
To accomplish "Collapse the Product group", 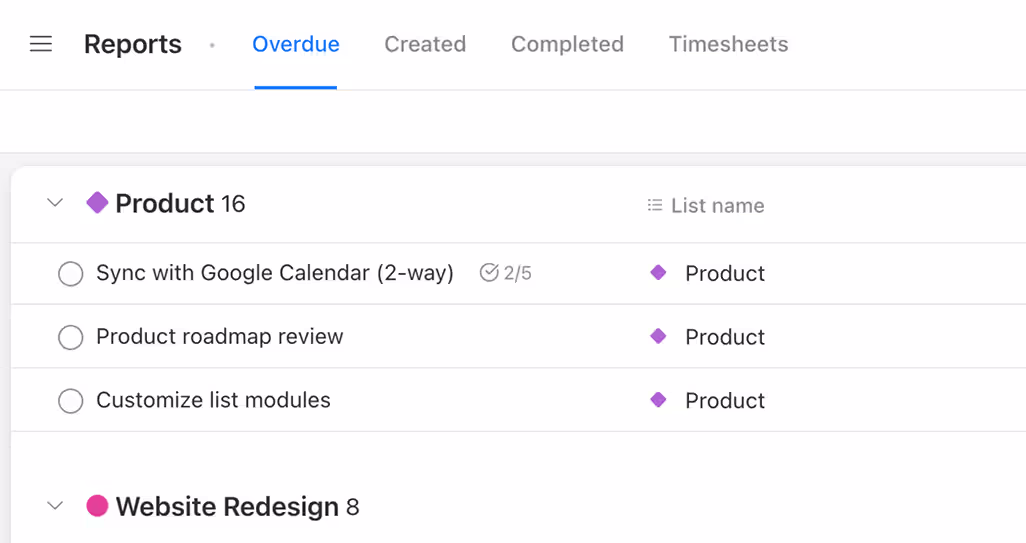I will [x=56, y=203].
